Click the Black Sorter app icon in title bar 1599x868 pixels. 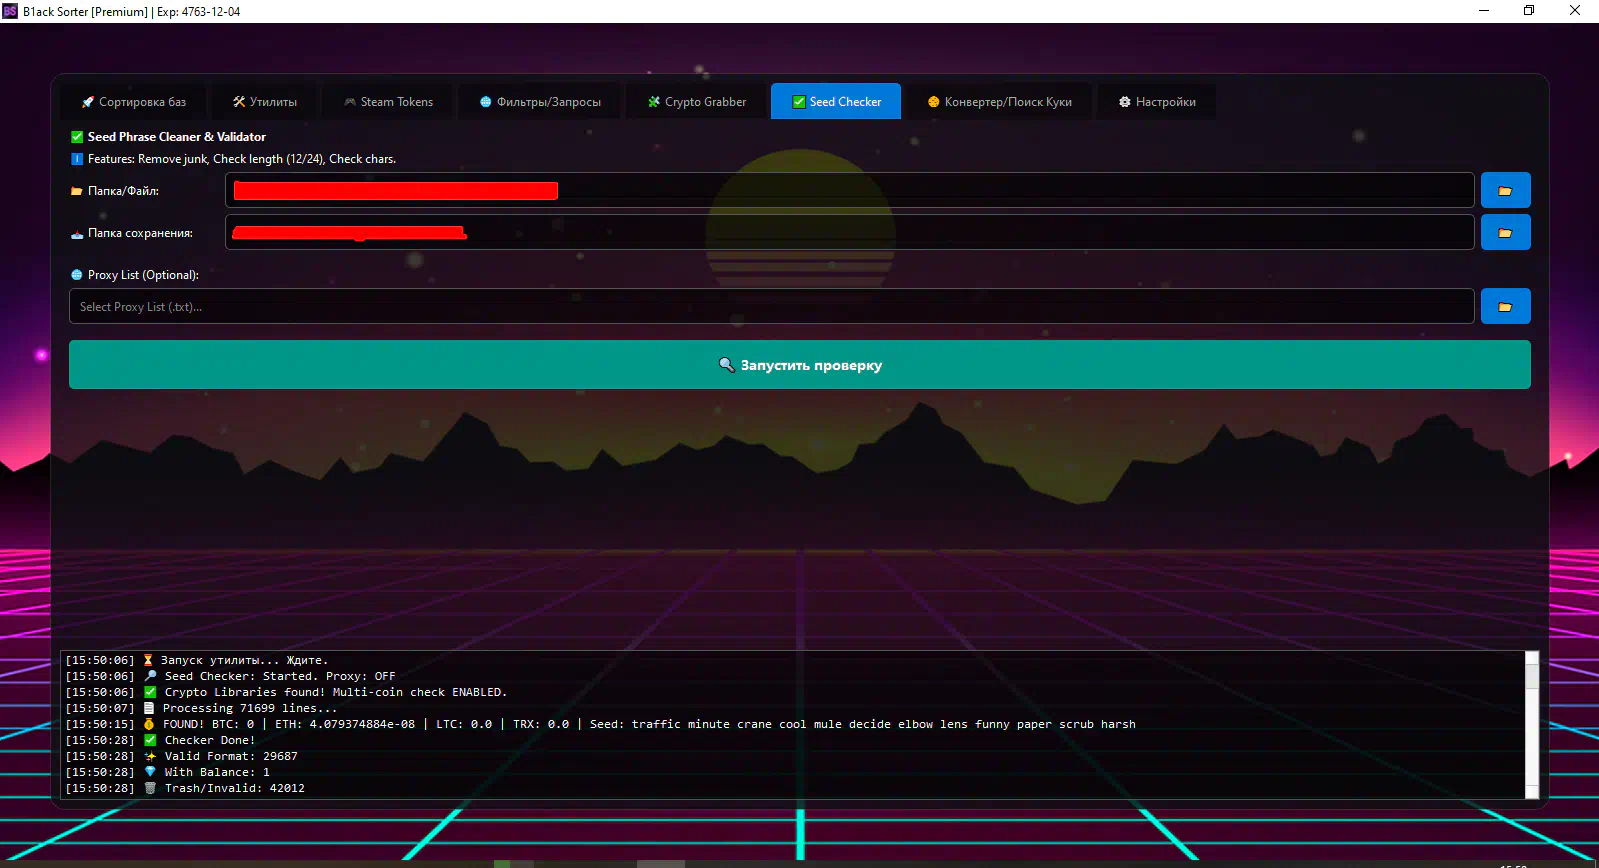tap(10, 11)
